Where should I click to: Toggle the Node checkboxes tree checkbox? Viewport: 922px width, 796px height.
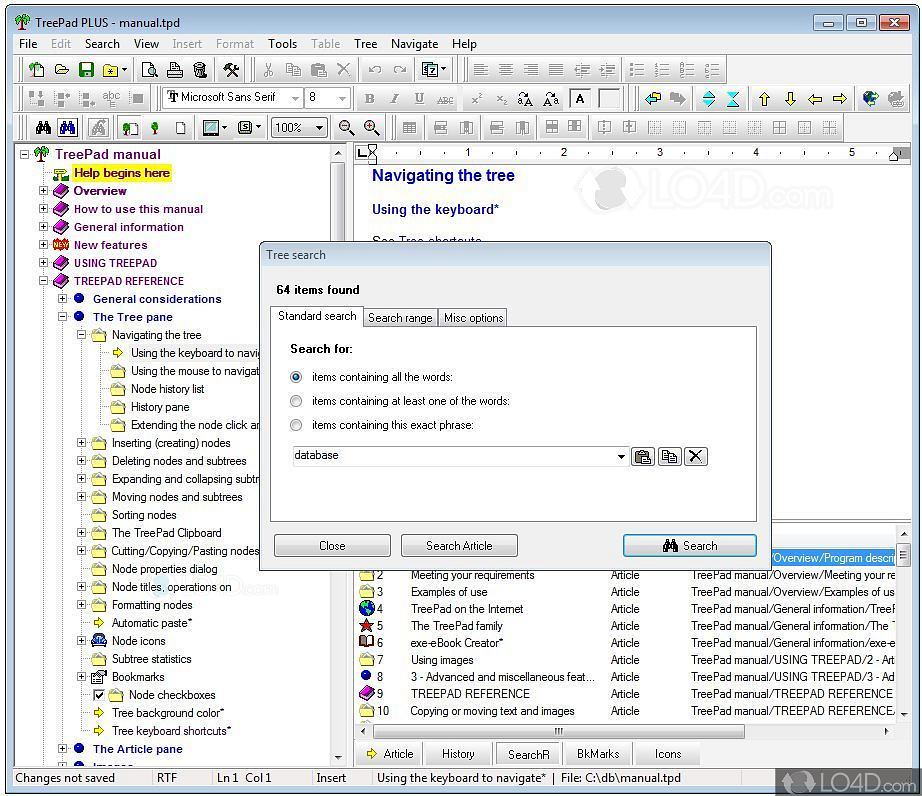pyautogui.click(x=99, y=695)
